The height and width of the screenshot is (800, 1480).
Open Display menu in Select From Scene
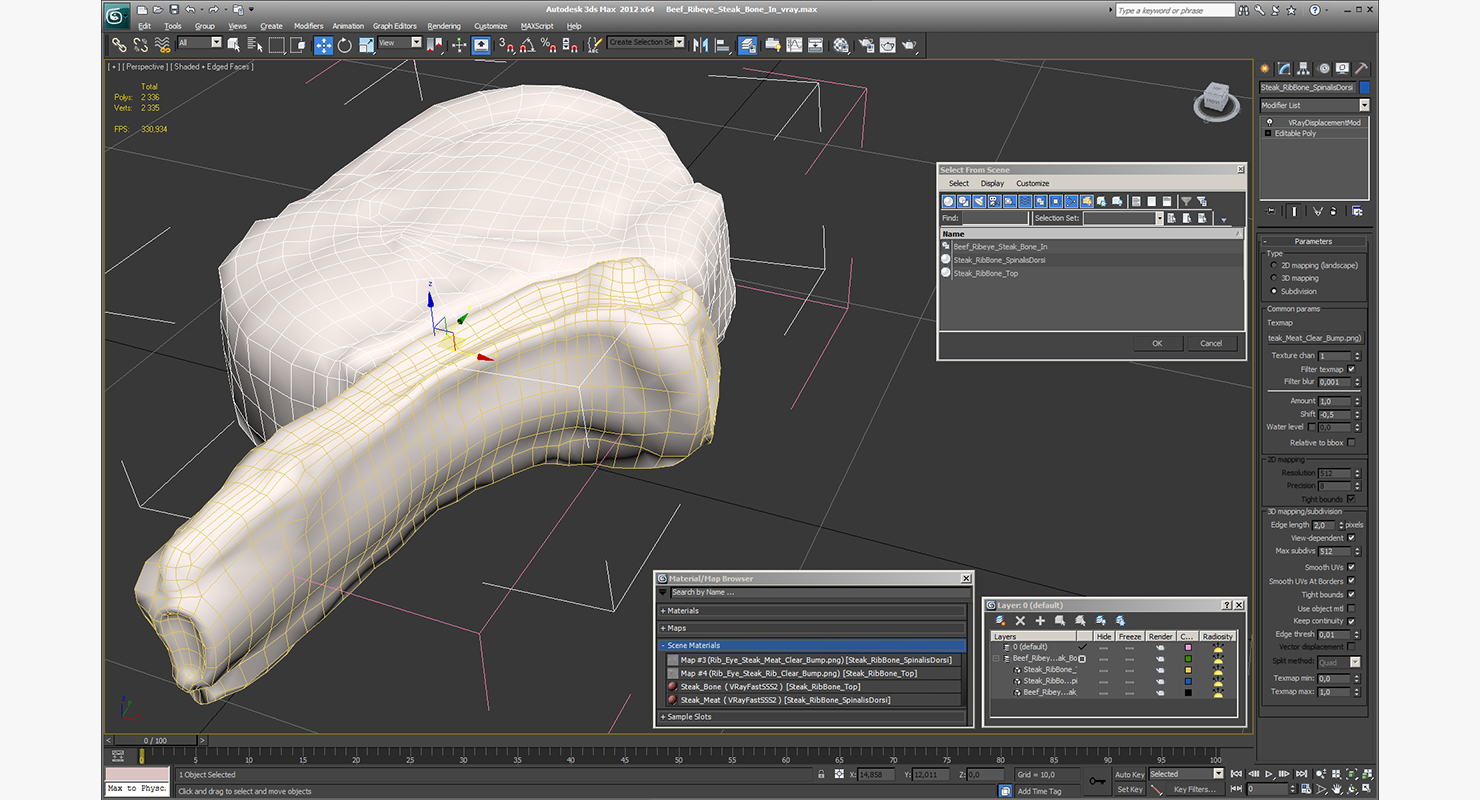(x=992, y=184)
